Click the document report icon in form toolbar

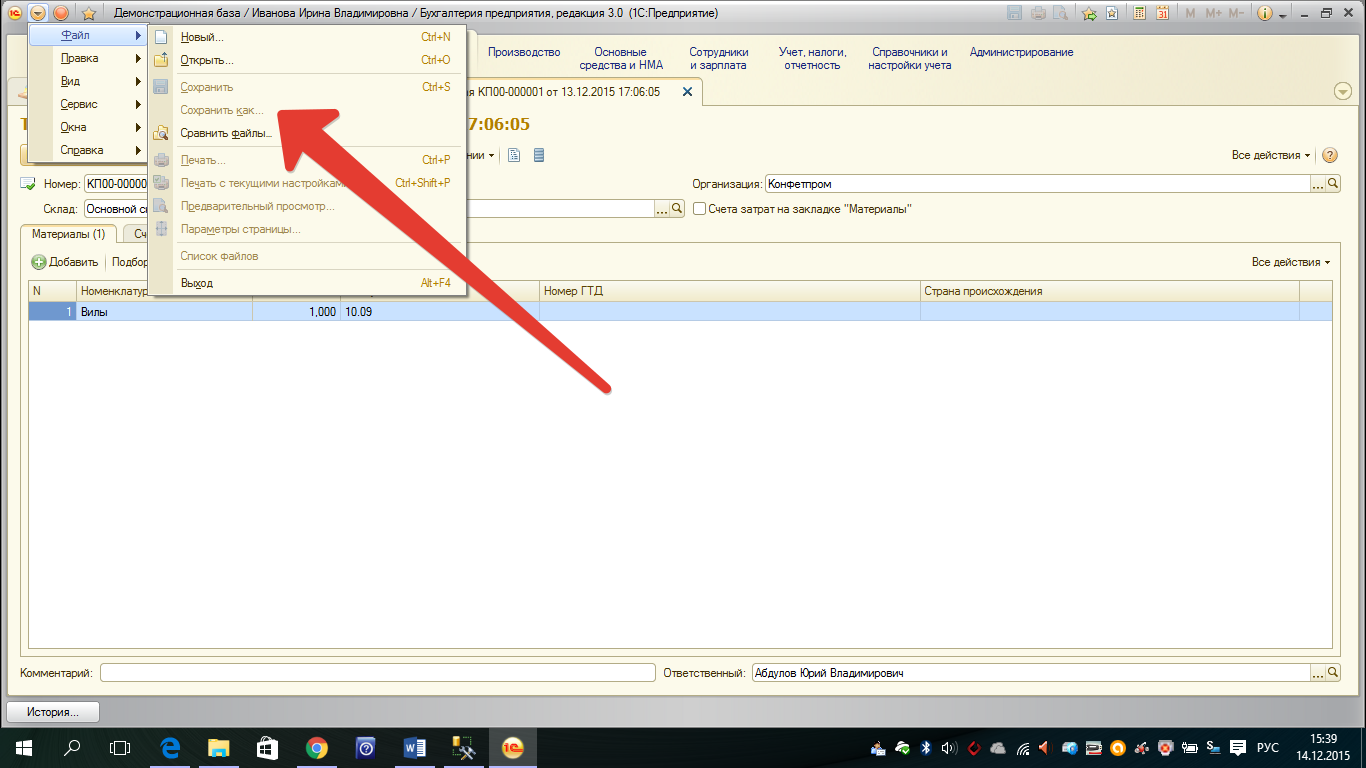(515, 155)
